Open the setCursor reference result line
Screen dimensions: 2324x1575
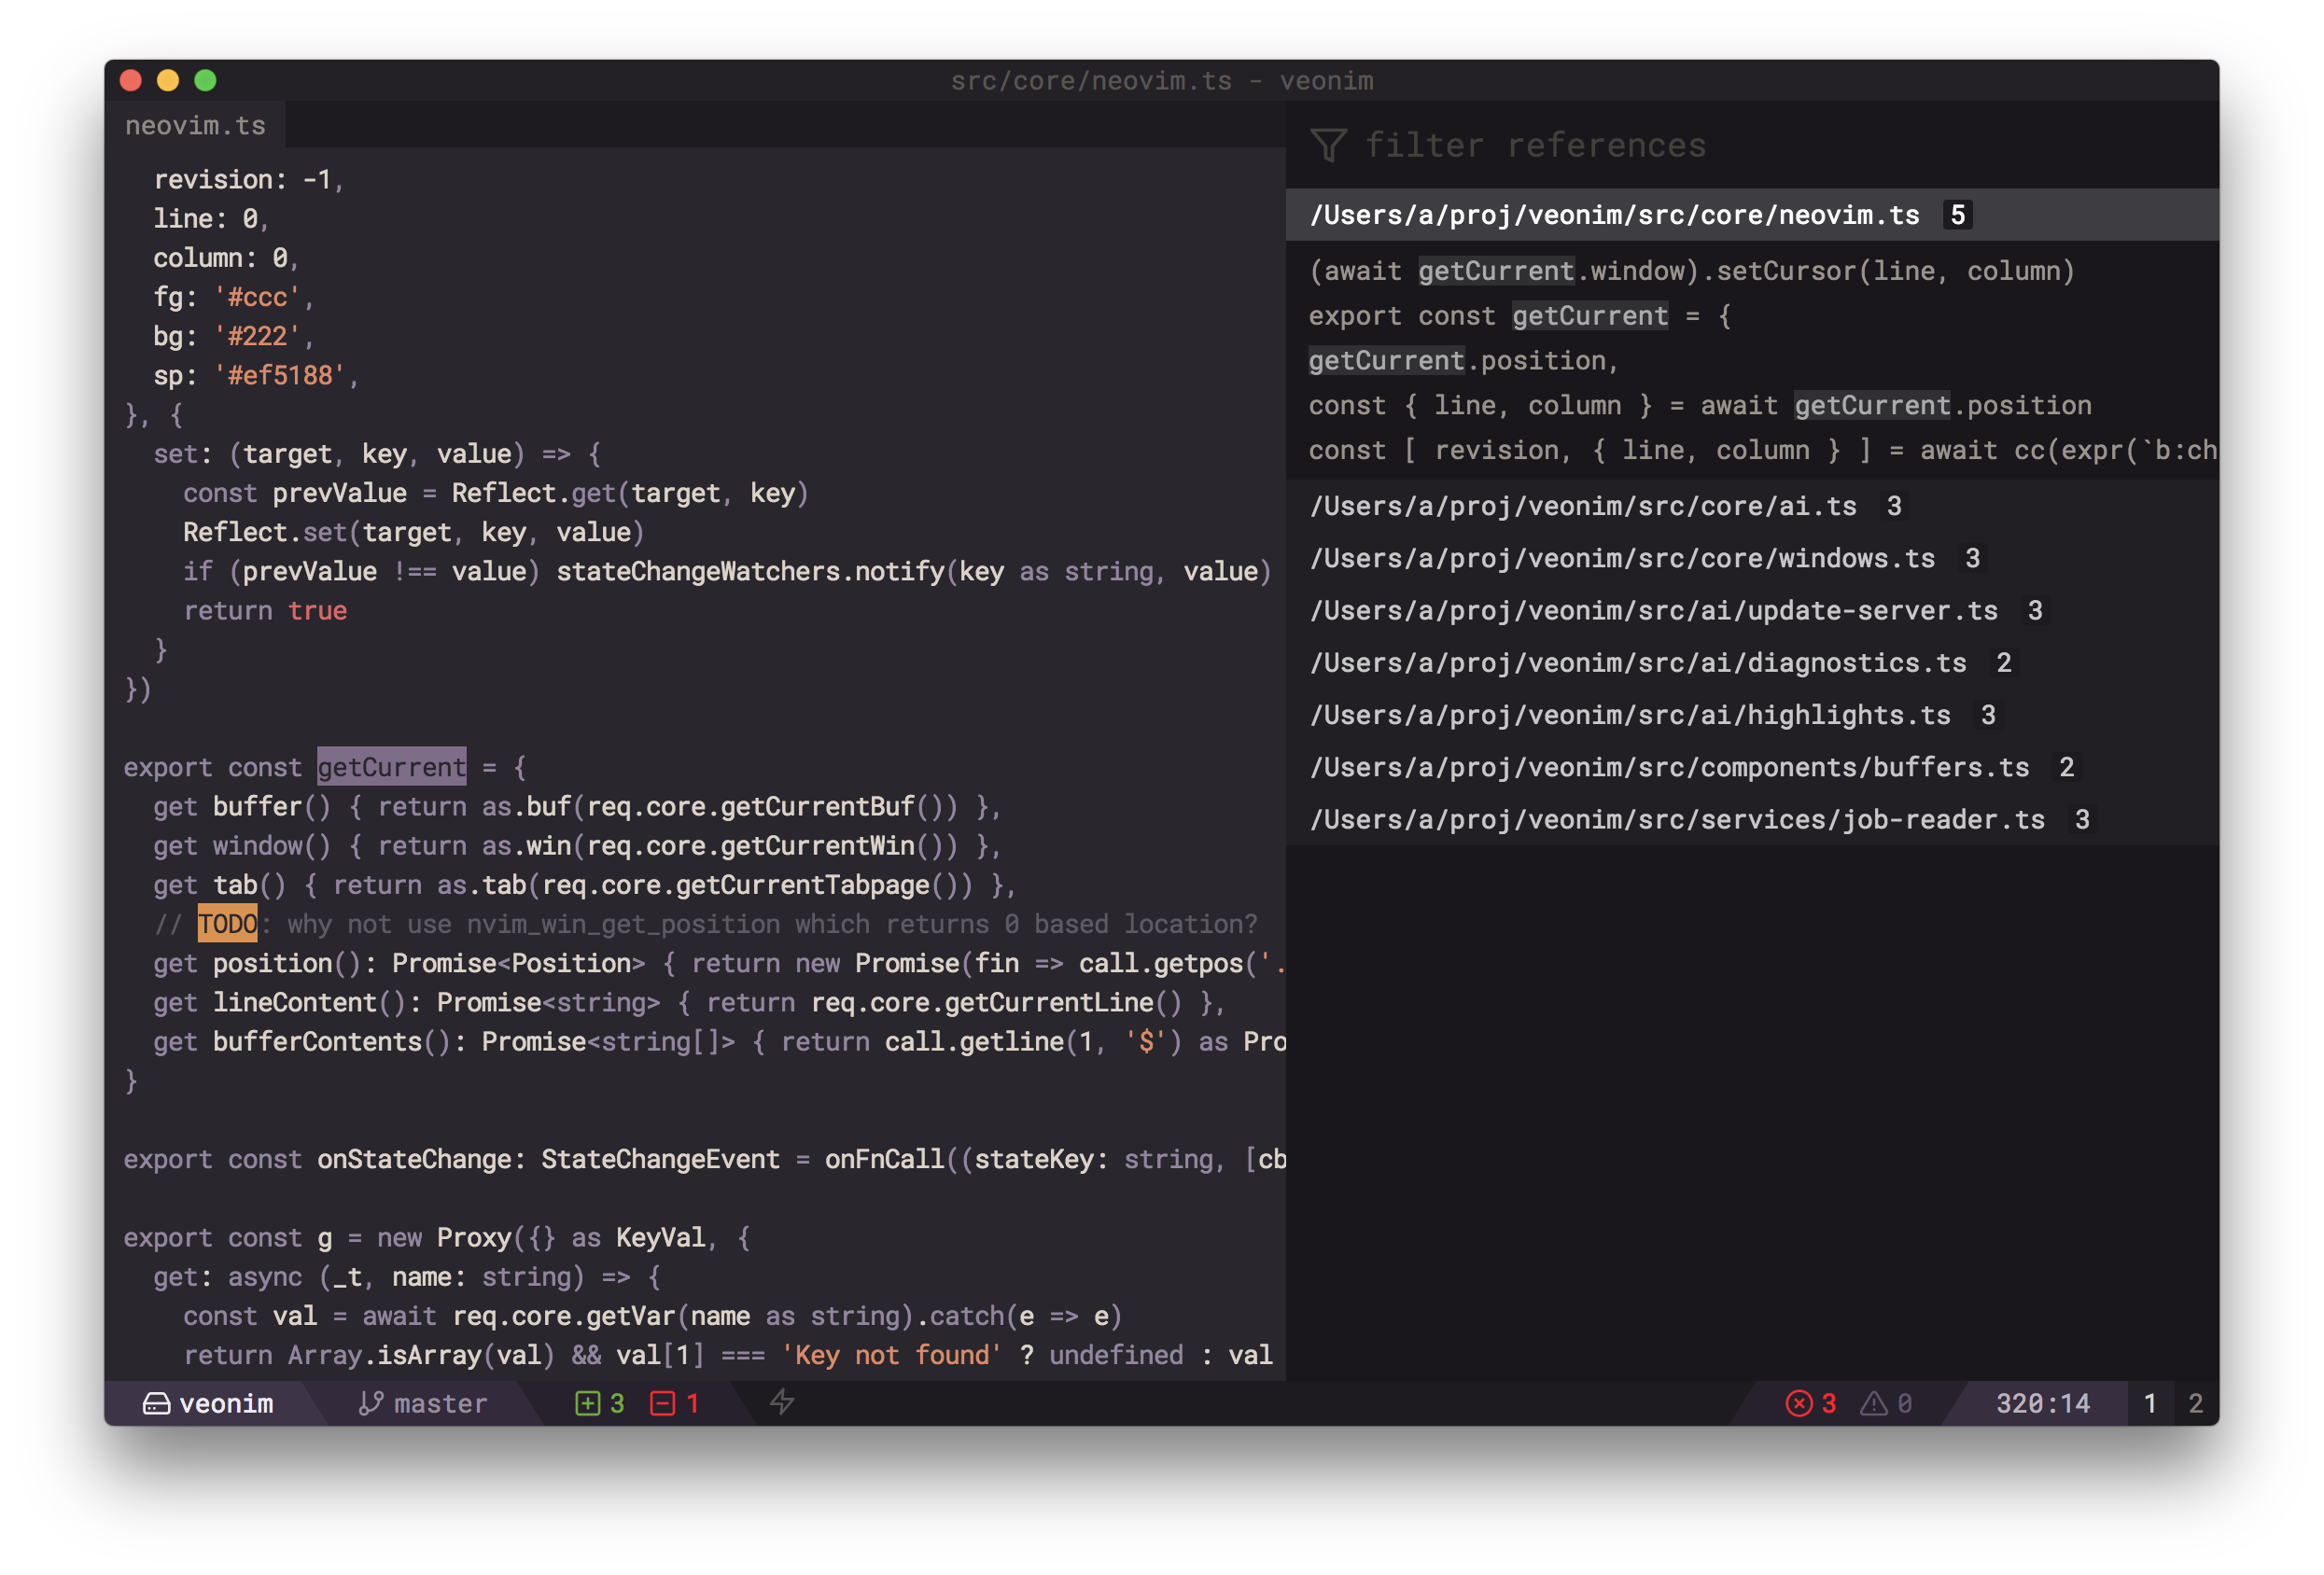(1691, 271)
